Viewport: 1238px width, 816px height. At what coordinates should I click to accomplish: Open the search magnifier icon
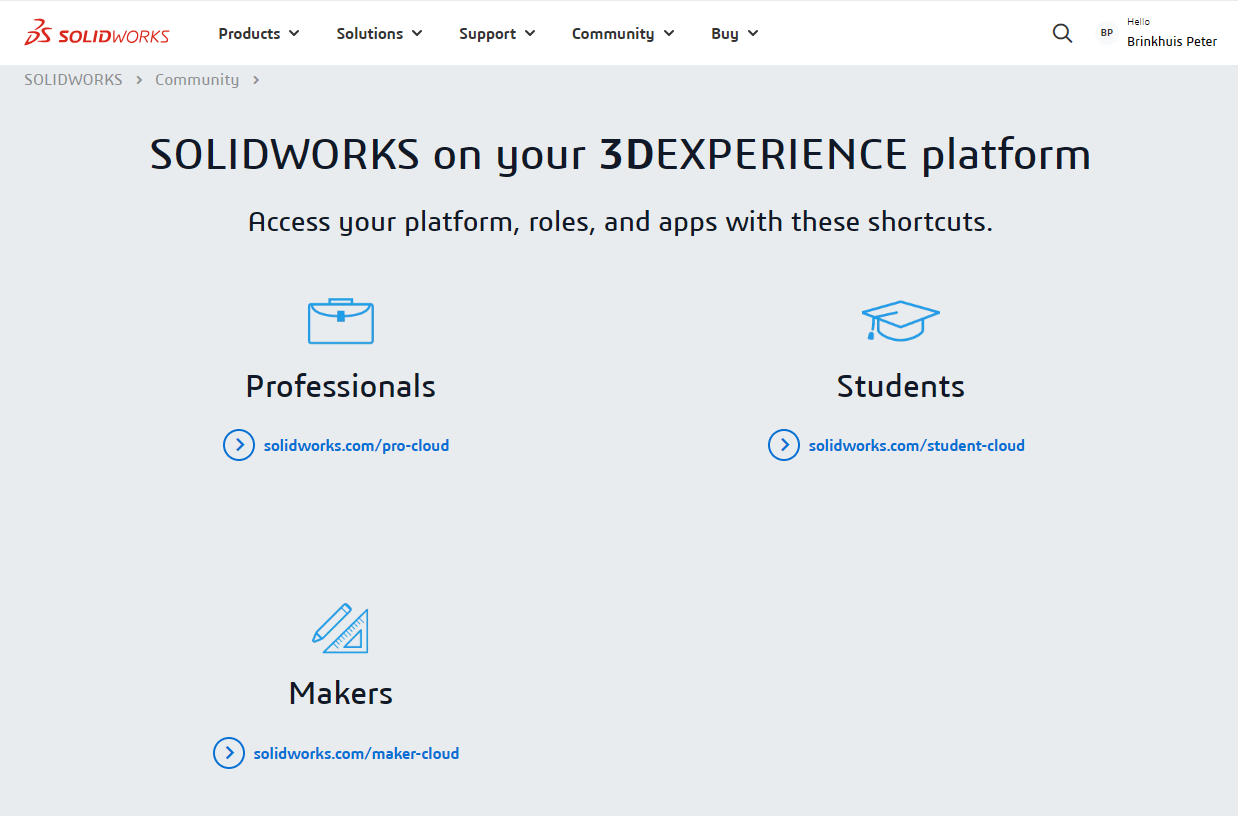tap(1062, 33)
